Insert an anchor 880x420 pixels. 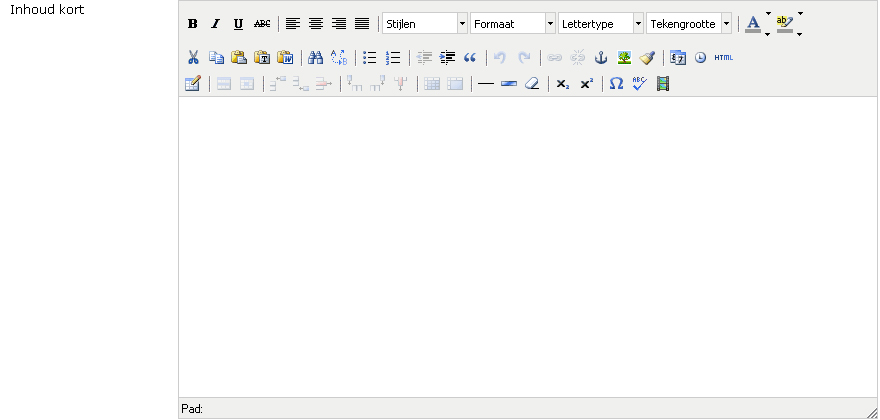[x=601, y=57]
